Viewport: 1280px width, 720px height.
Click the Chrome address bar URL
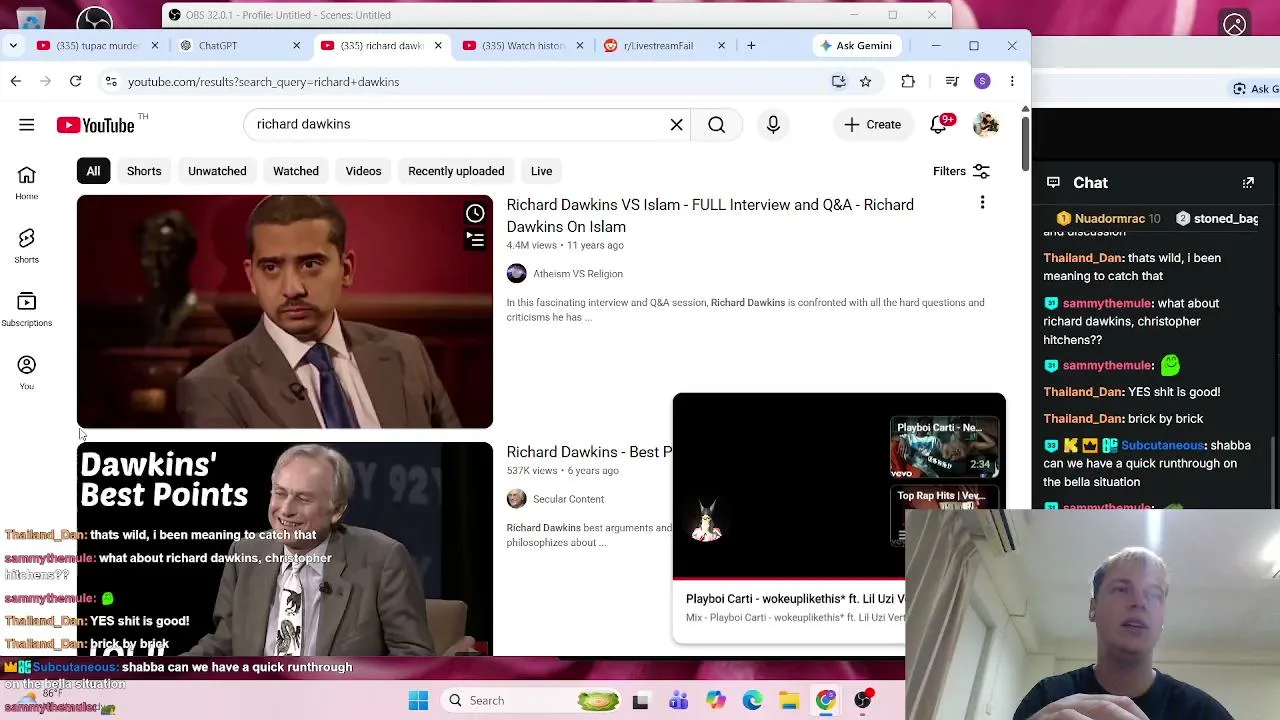(263, 82)
